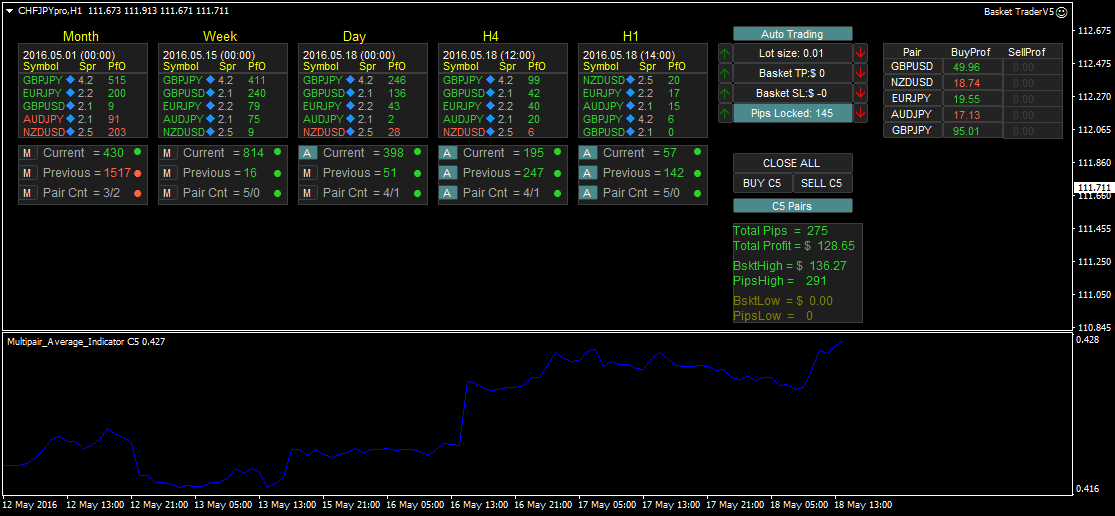Image resolution: width=1115 pixels, height=516 pixels.
Task: Click Multipair_Average_Indicator C5 label
Action: [x=86, y=342]
